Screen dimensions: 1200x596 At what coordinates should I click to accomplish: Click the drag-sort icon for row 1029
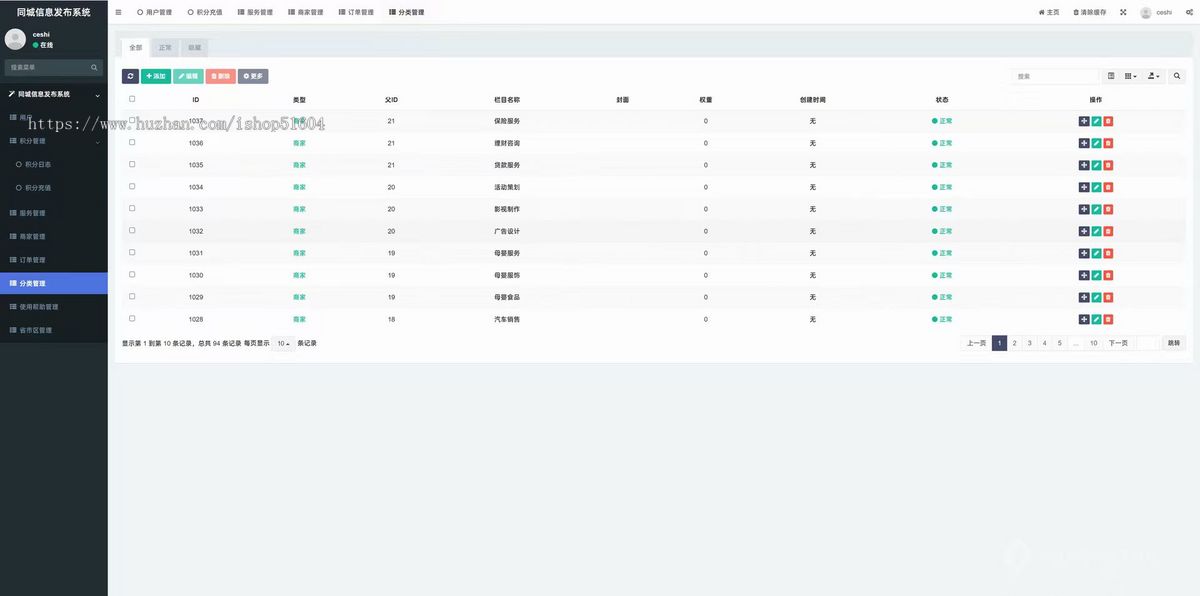point(1084,297)
